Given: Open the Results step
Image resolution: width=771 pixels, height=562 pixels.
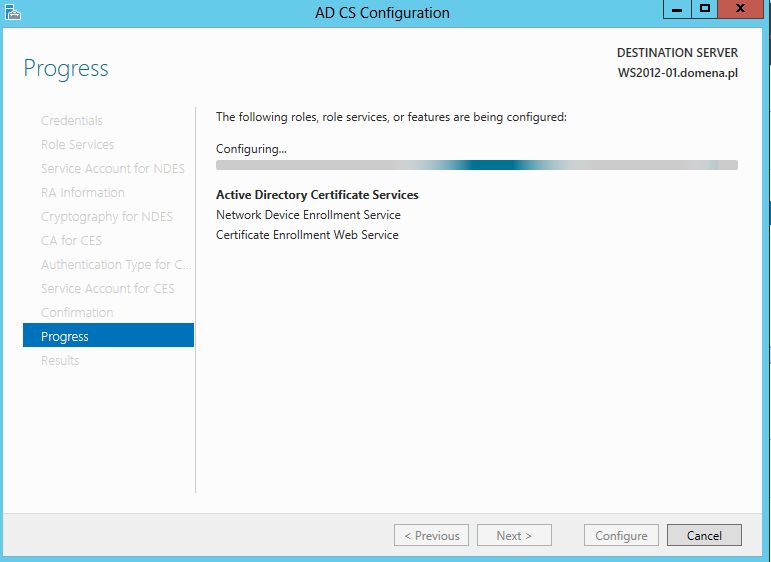Looking at the screenshot, I should pyautogui.click(x=60, y=360).
